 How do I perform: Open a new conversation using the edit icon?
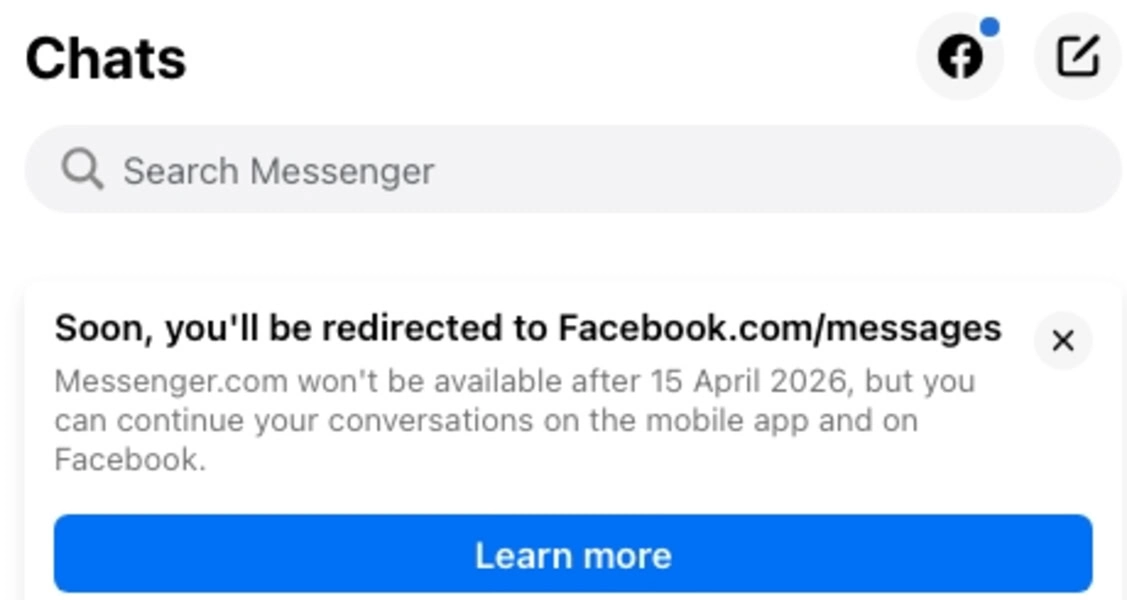pos(1076,57)
